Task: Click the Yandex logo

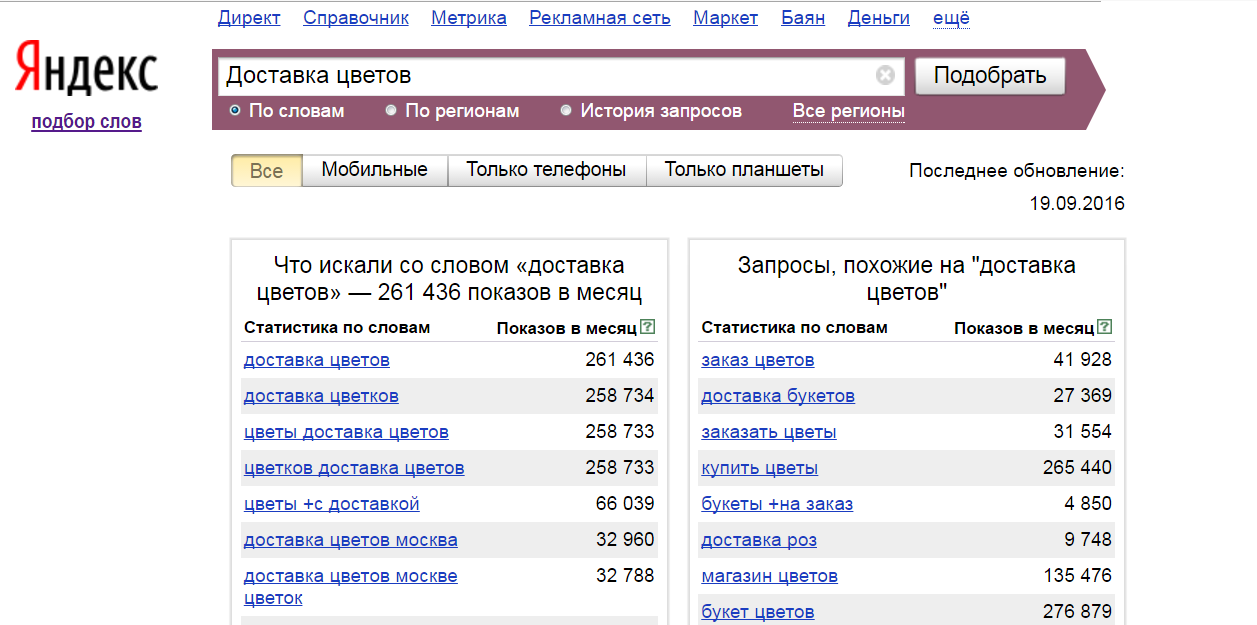Action: point(85,68)
